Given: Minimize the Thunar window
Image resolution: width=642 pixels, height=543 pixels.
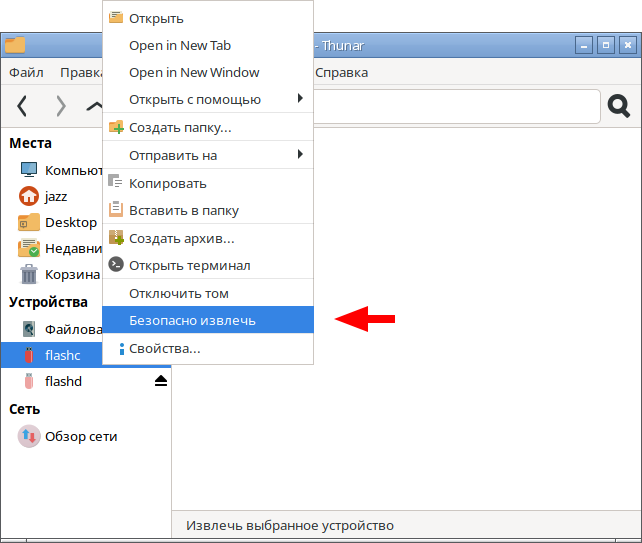Looking at the screenshot, I should 584,45.
